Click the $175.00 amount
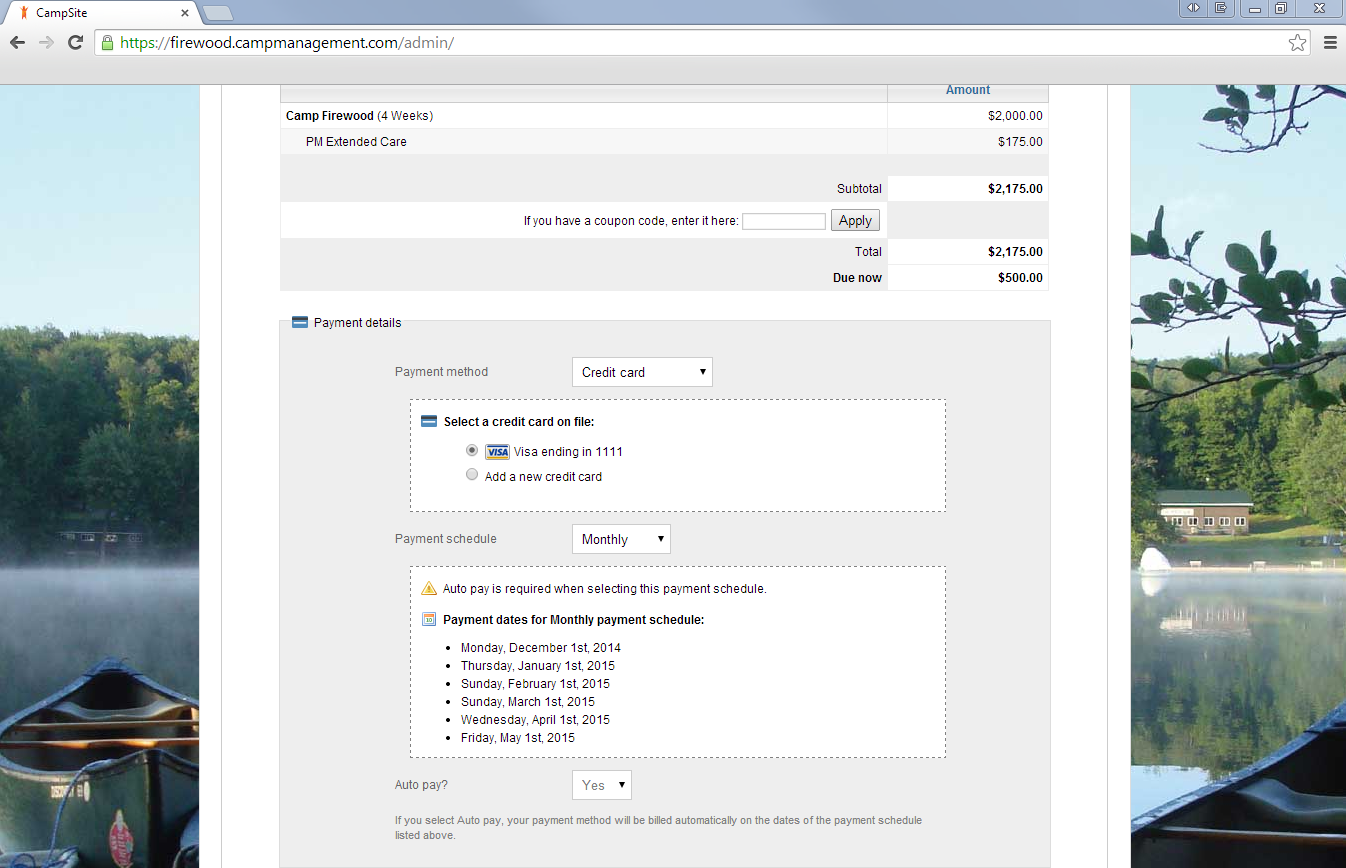Screen dimensions: 1346x868 click(x=1020, y=142)
